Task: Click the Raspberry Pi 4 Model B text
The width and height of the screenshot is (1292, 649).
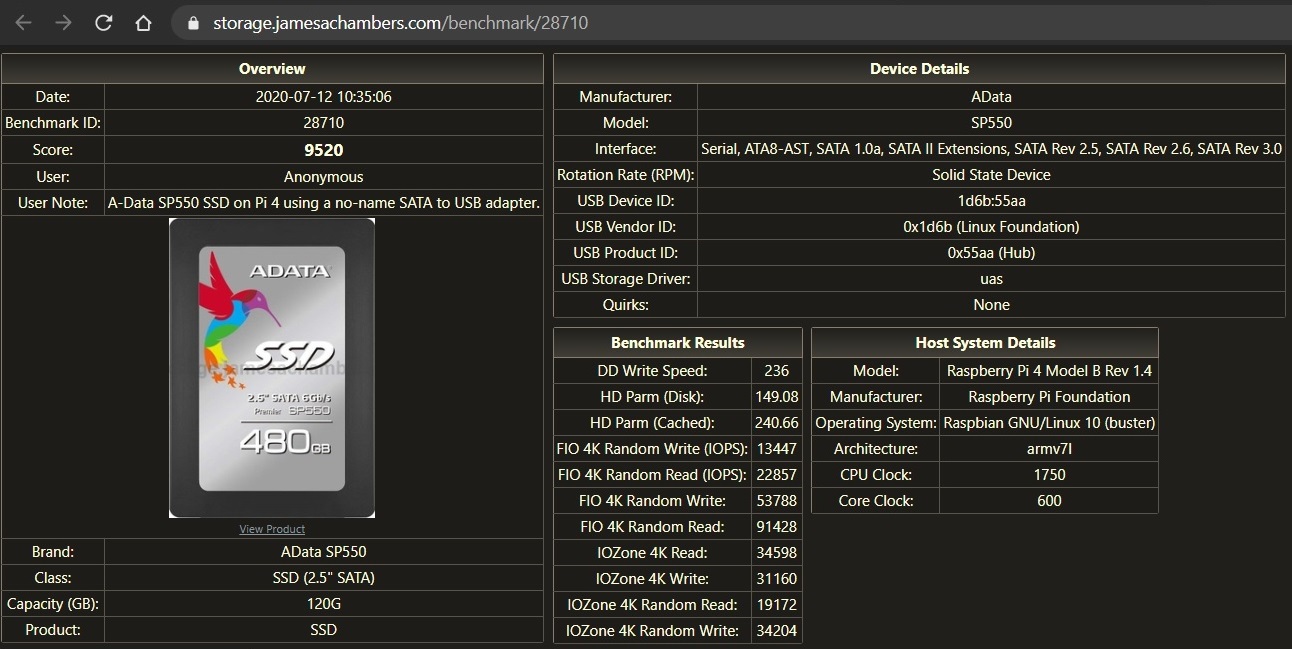Action: [1049, 371]
